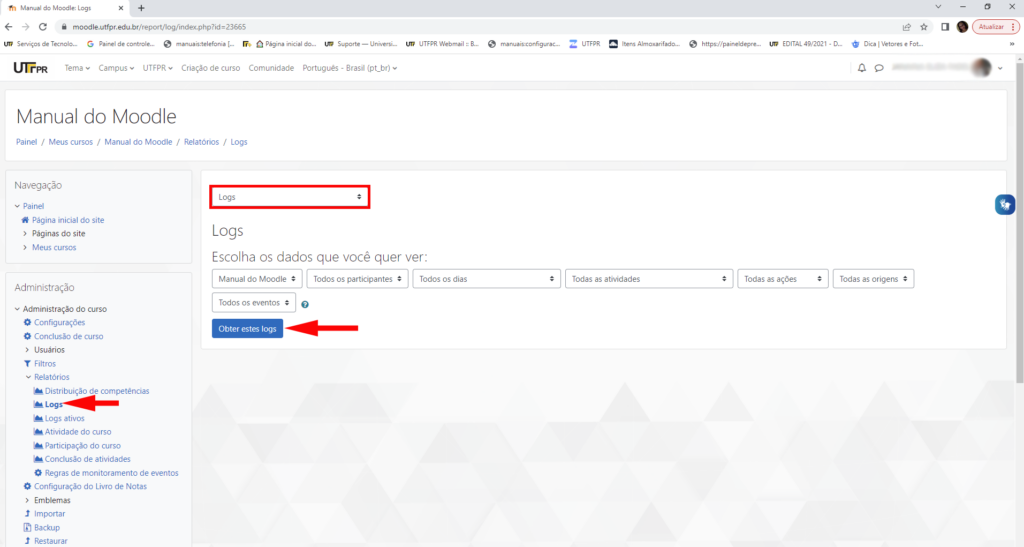Click Criação de curso in top menu

point(210,68)
